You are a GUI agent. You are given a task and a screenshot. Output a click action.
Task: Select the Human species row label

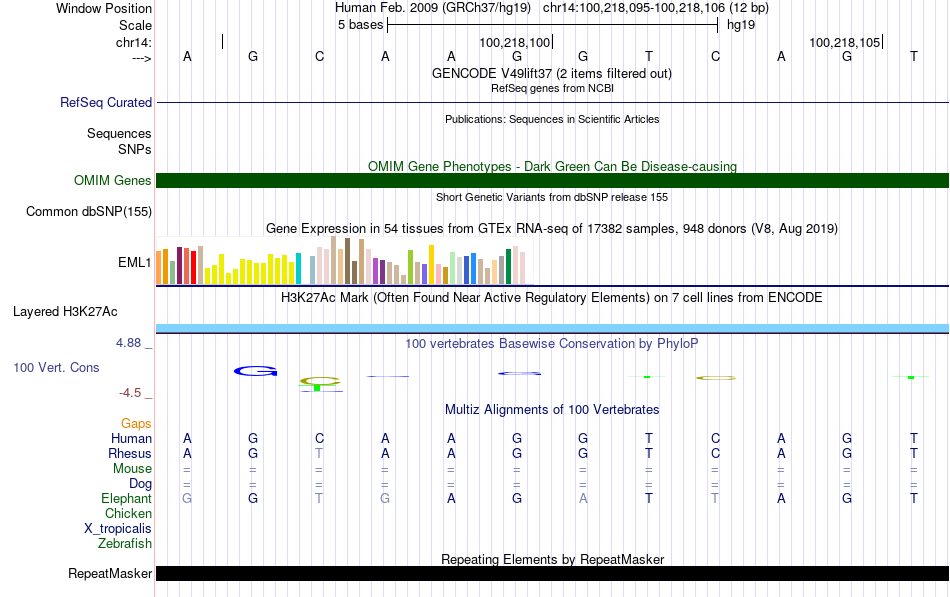pyautogui.click(x=131, y=438)
